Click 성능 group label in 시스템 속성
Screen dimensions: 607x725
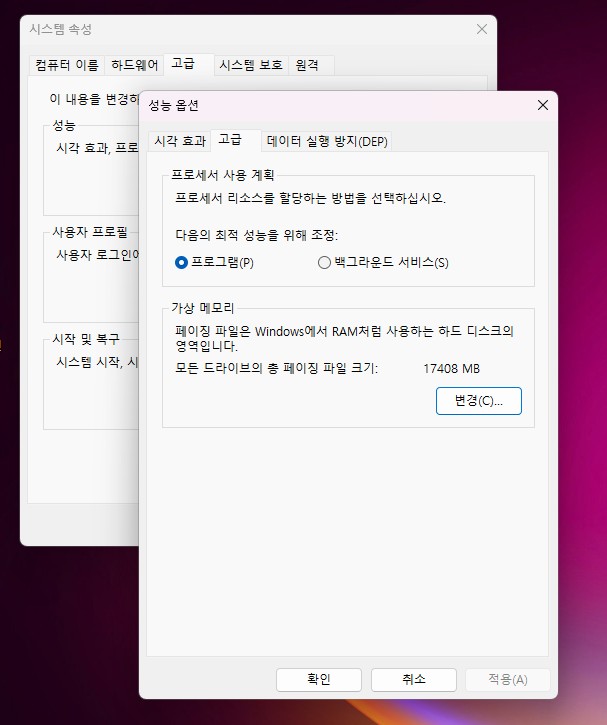[x=64, y=125]
